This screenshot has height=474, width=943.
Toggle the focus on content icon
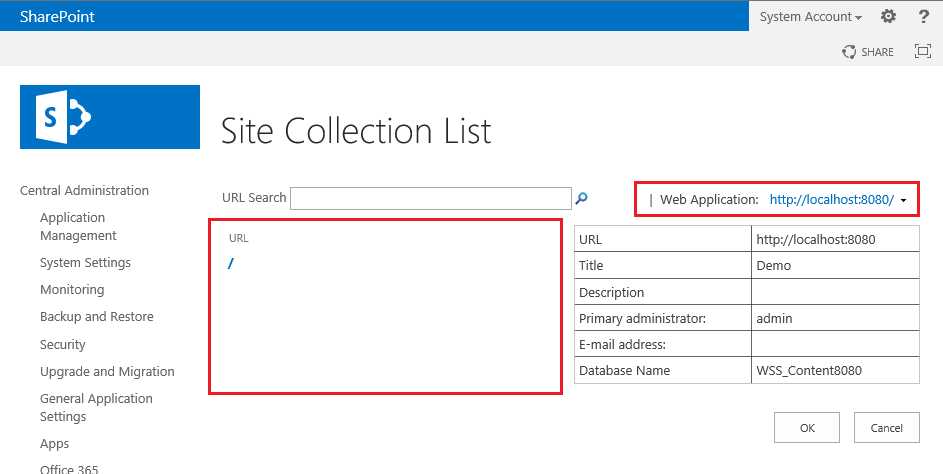pyautogui.click(x=923, y=51)
